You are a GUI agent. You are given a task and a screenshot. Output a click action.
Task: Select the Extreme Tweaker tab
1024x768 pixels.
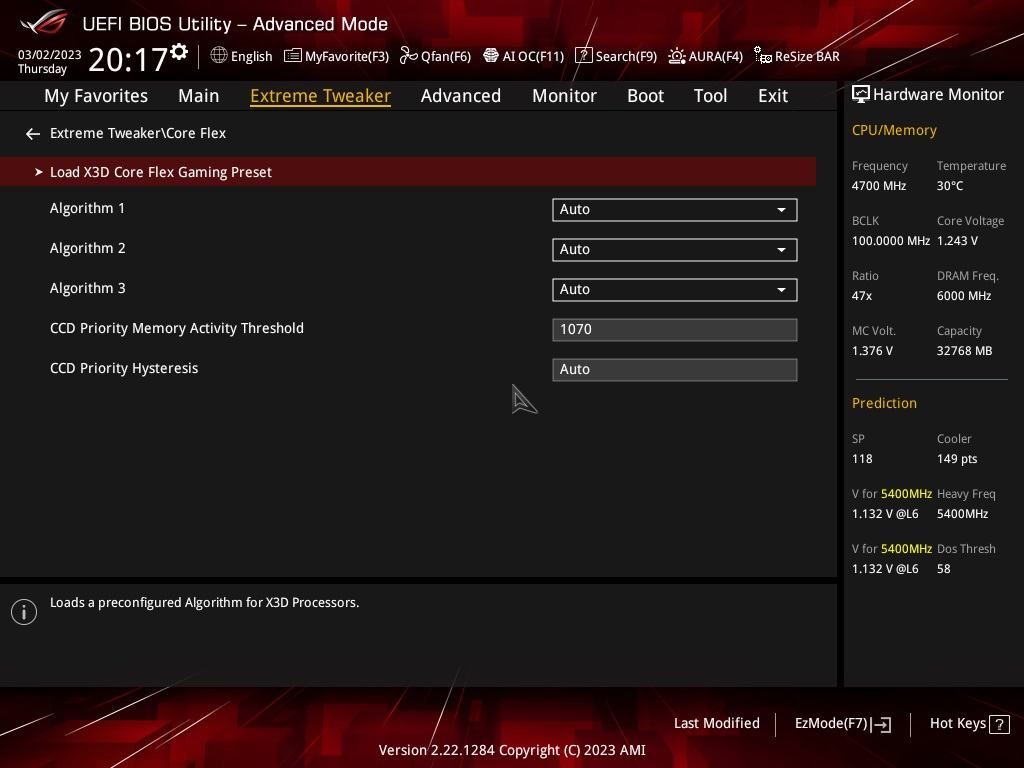click(x=320, y=96)
